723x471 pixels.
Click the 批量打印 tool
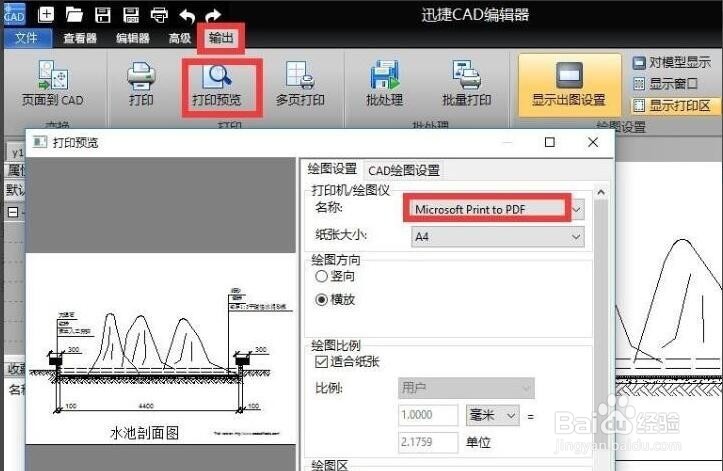pos(467,83)
